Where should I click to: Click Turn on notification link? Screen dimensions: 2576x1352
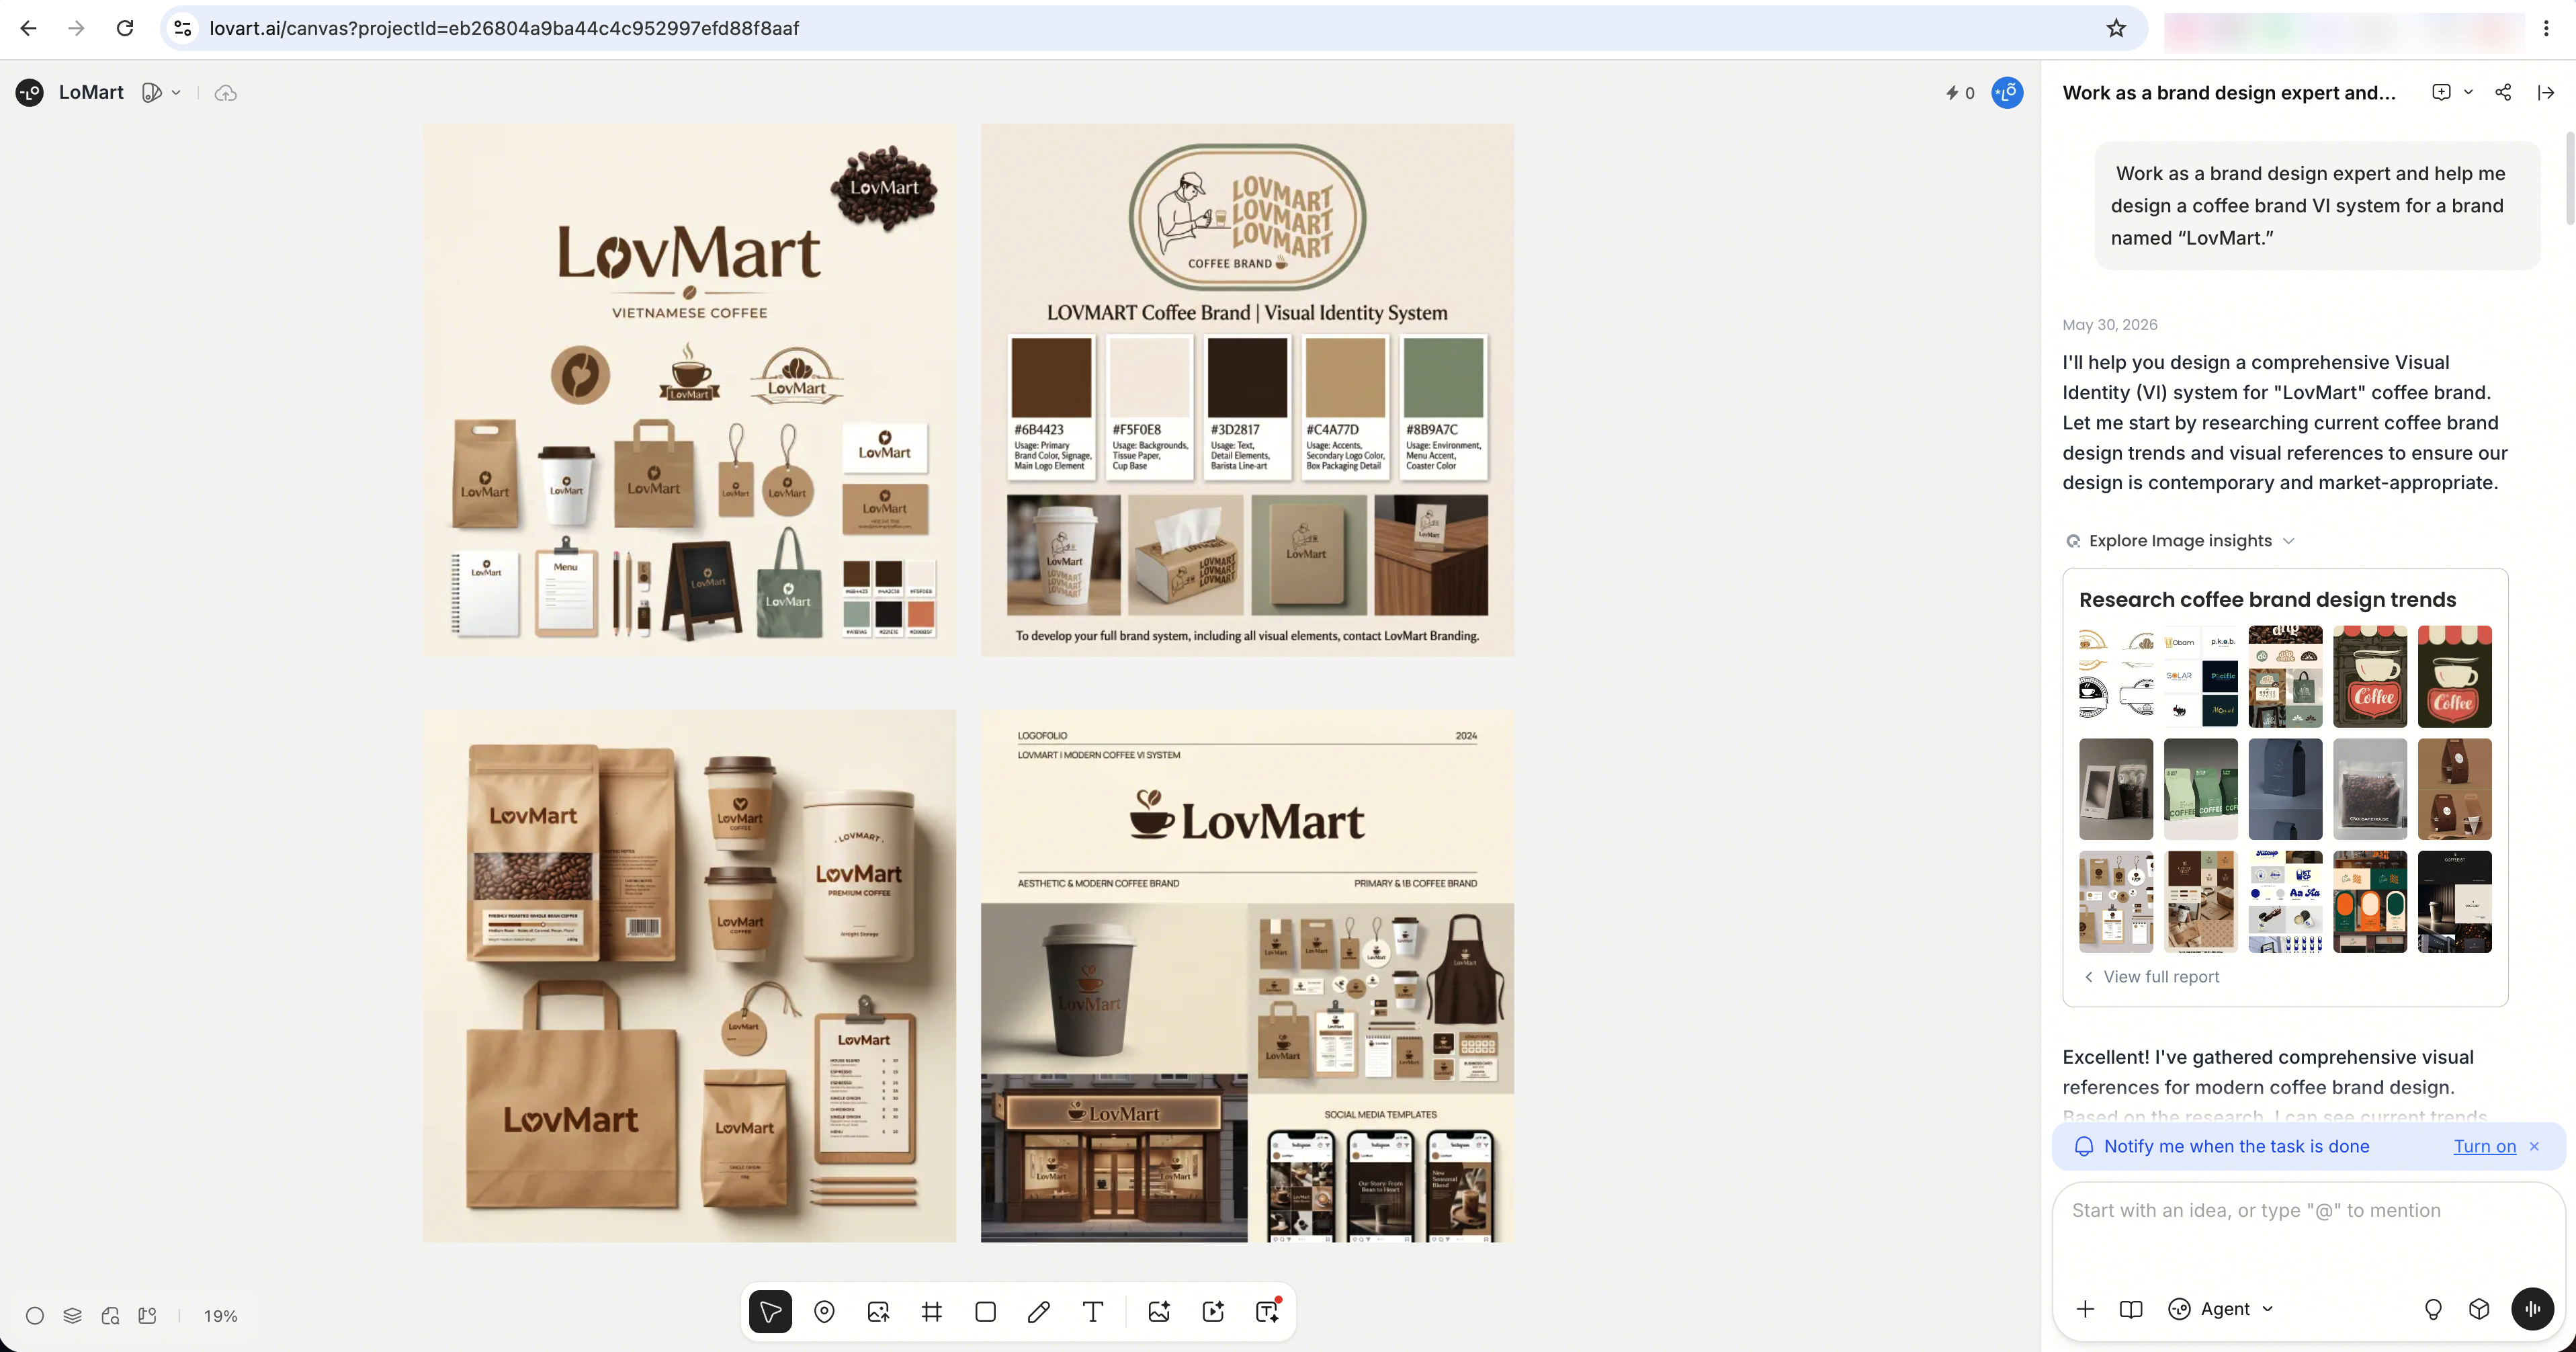(2485, 1146)
